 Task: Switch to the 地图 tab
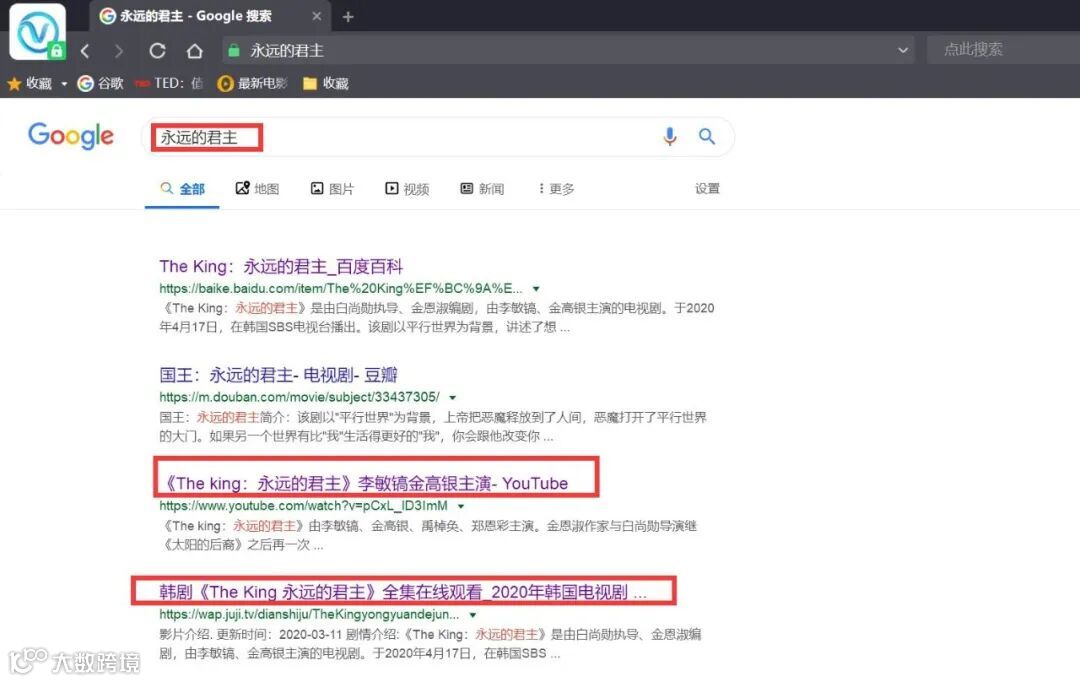pyautogui.click(x=258, y=189)
